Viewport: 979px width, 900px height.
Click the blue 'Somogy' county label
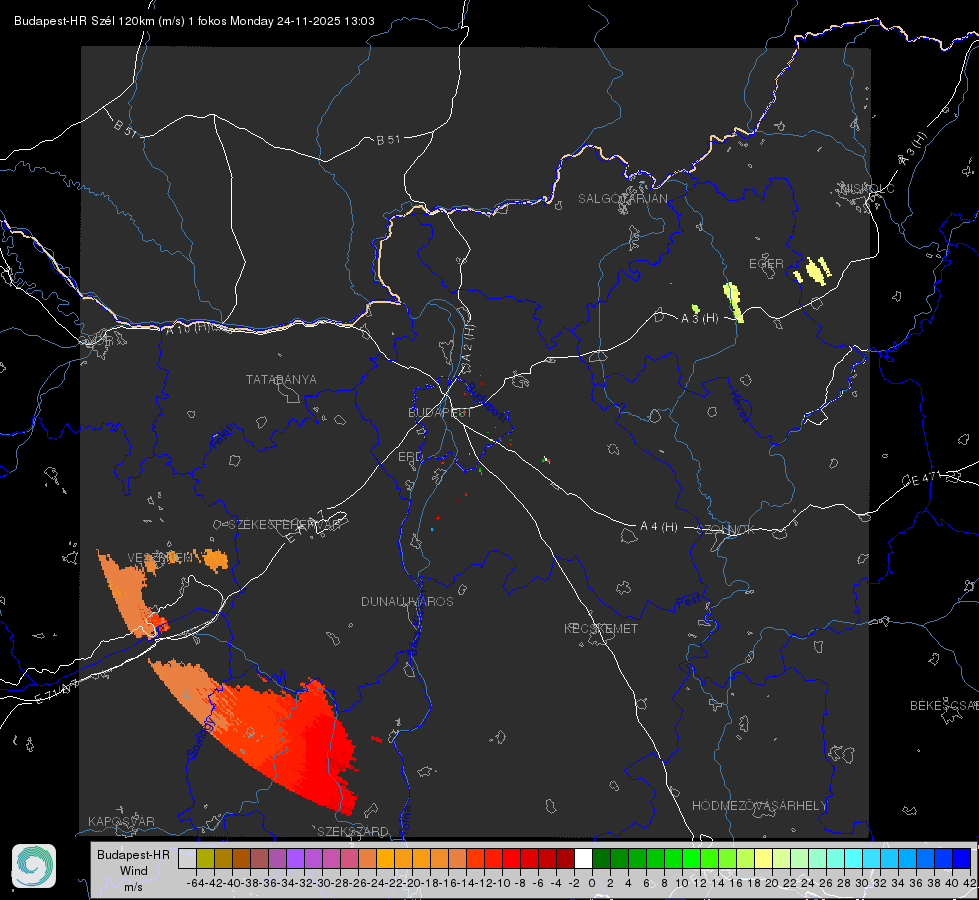tap(202, 737)
